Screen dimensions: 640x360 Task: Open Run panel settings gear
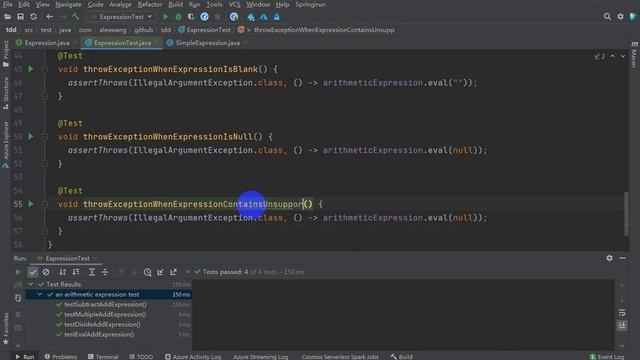609,258
